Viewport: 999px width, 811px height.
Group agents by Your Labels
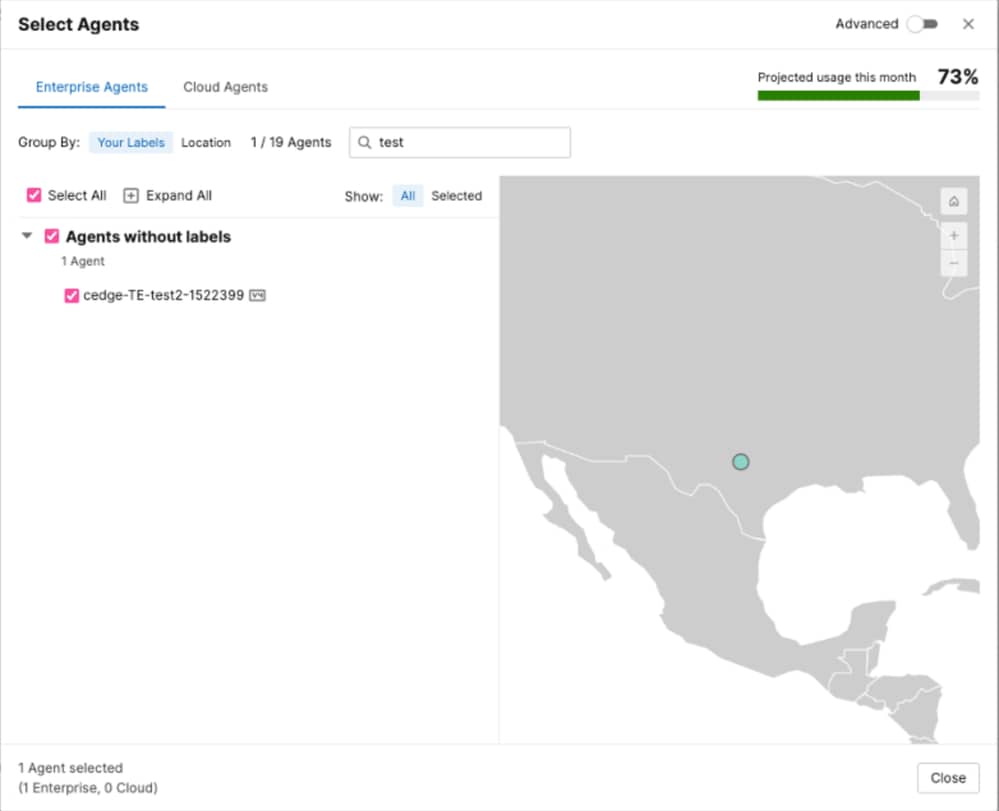(131, 143)
